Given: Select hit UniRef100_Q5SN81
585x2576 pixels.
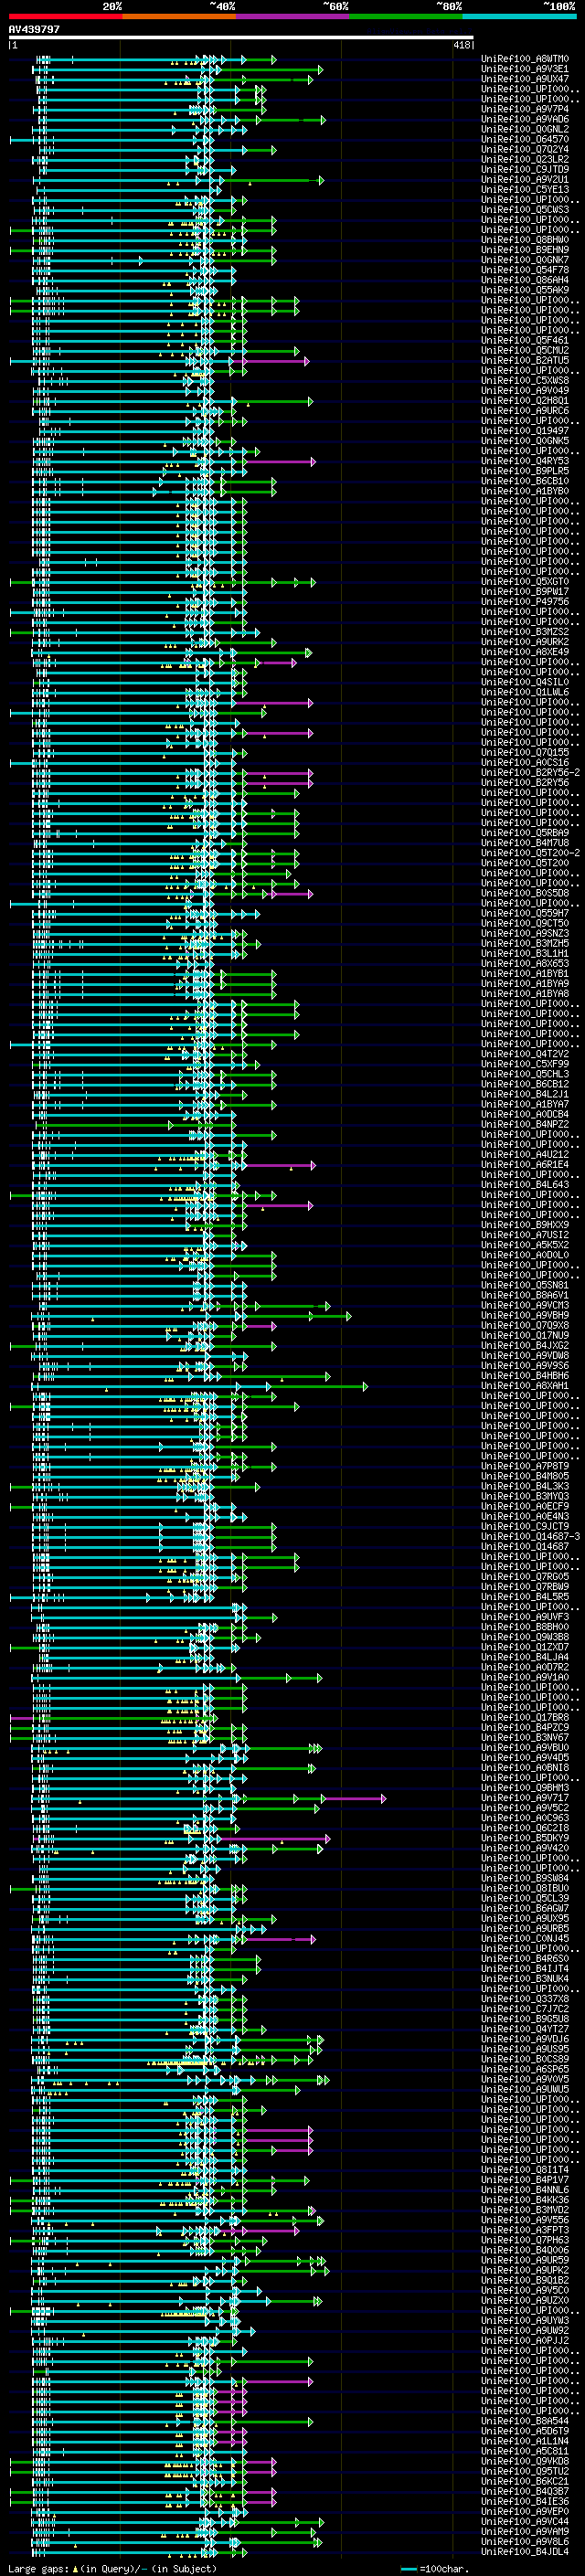Looking at the screenshot, I should pos(525,1285).
